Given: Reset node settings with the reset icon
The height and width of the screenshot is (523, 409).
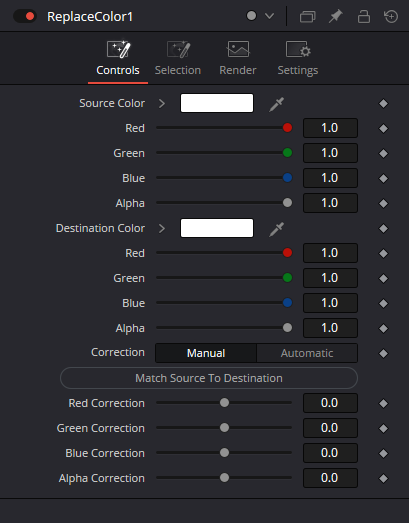Looking at the screenshot, I should pos(391,16).
